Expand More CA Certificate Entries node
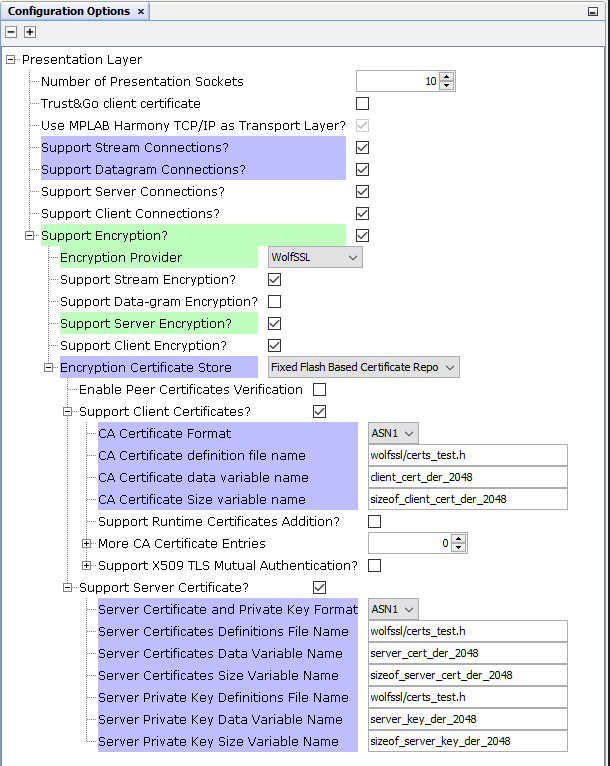Image resolution: width=610 pixels, height=766 pixels. pyautogui.click(x=86, y=543)
